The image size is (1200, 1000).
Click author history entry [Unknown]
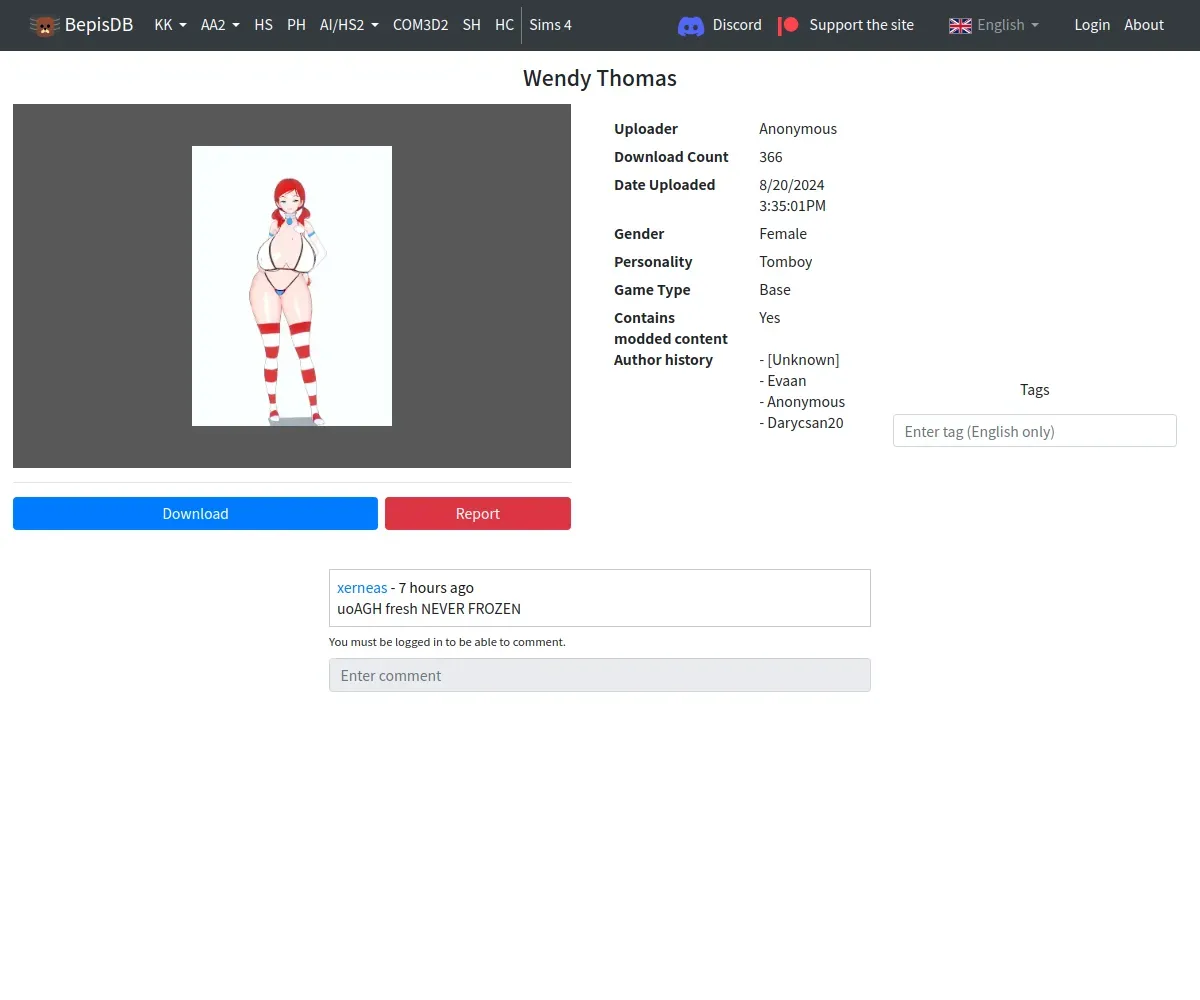click(800, 360)
